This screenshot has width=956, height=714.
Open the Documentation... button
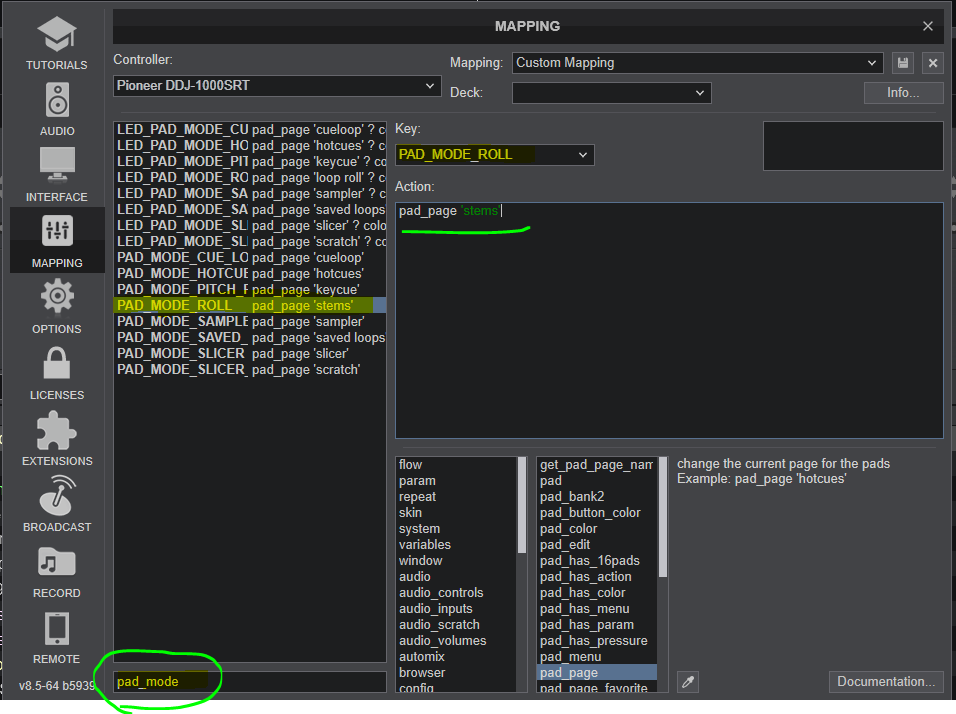pyautogui.click(x=886, y=682)
